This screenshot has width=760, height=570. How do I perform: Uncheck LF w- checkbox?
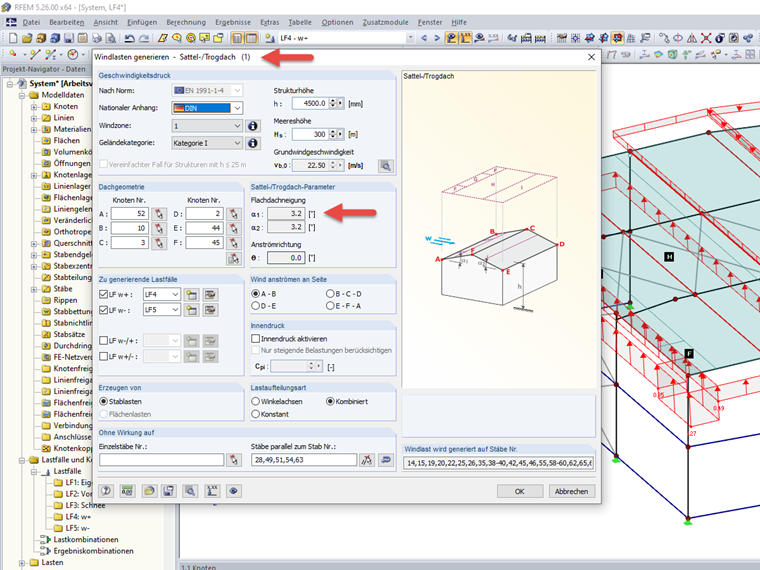(x=103, y=310)
